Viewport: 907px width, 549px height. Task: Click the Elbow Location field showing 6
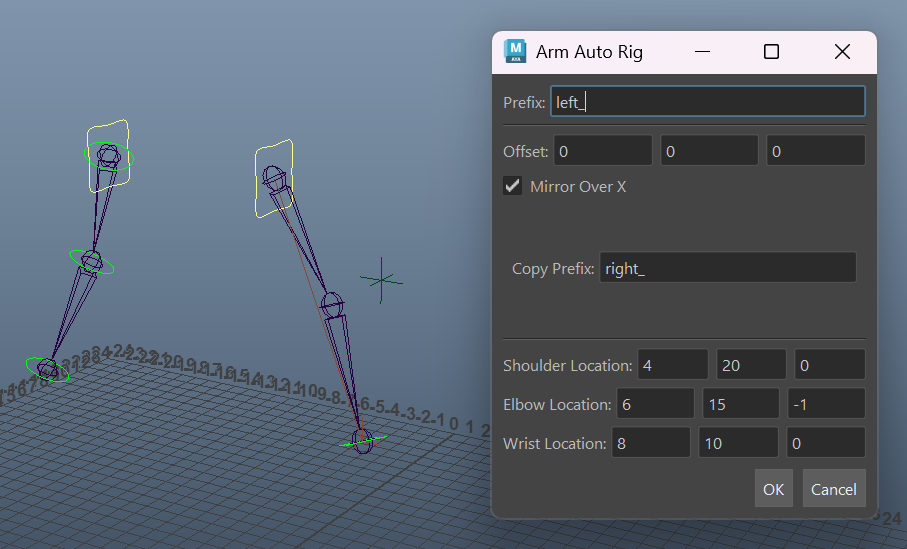[x=655, y=403]
